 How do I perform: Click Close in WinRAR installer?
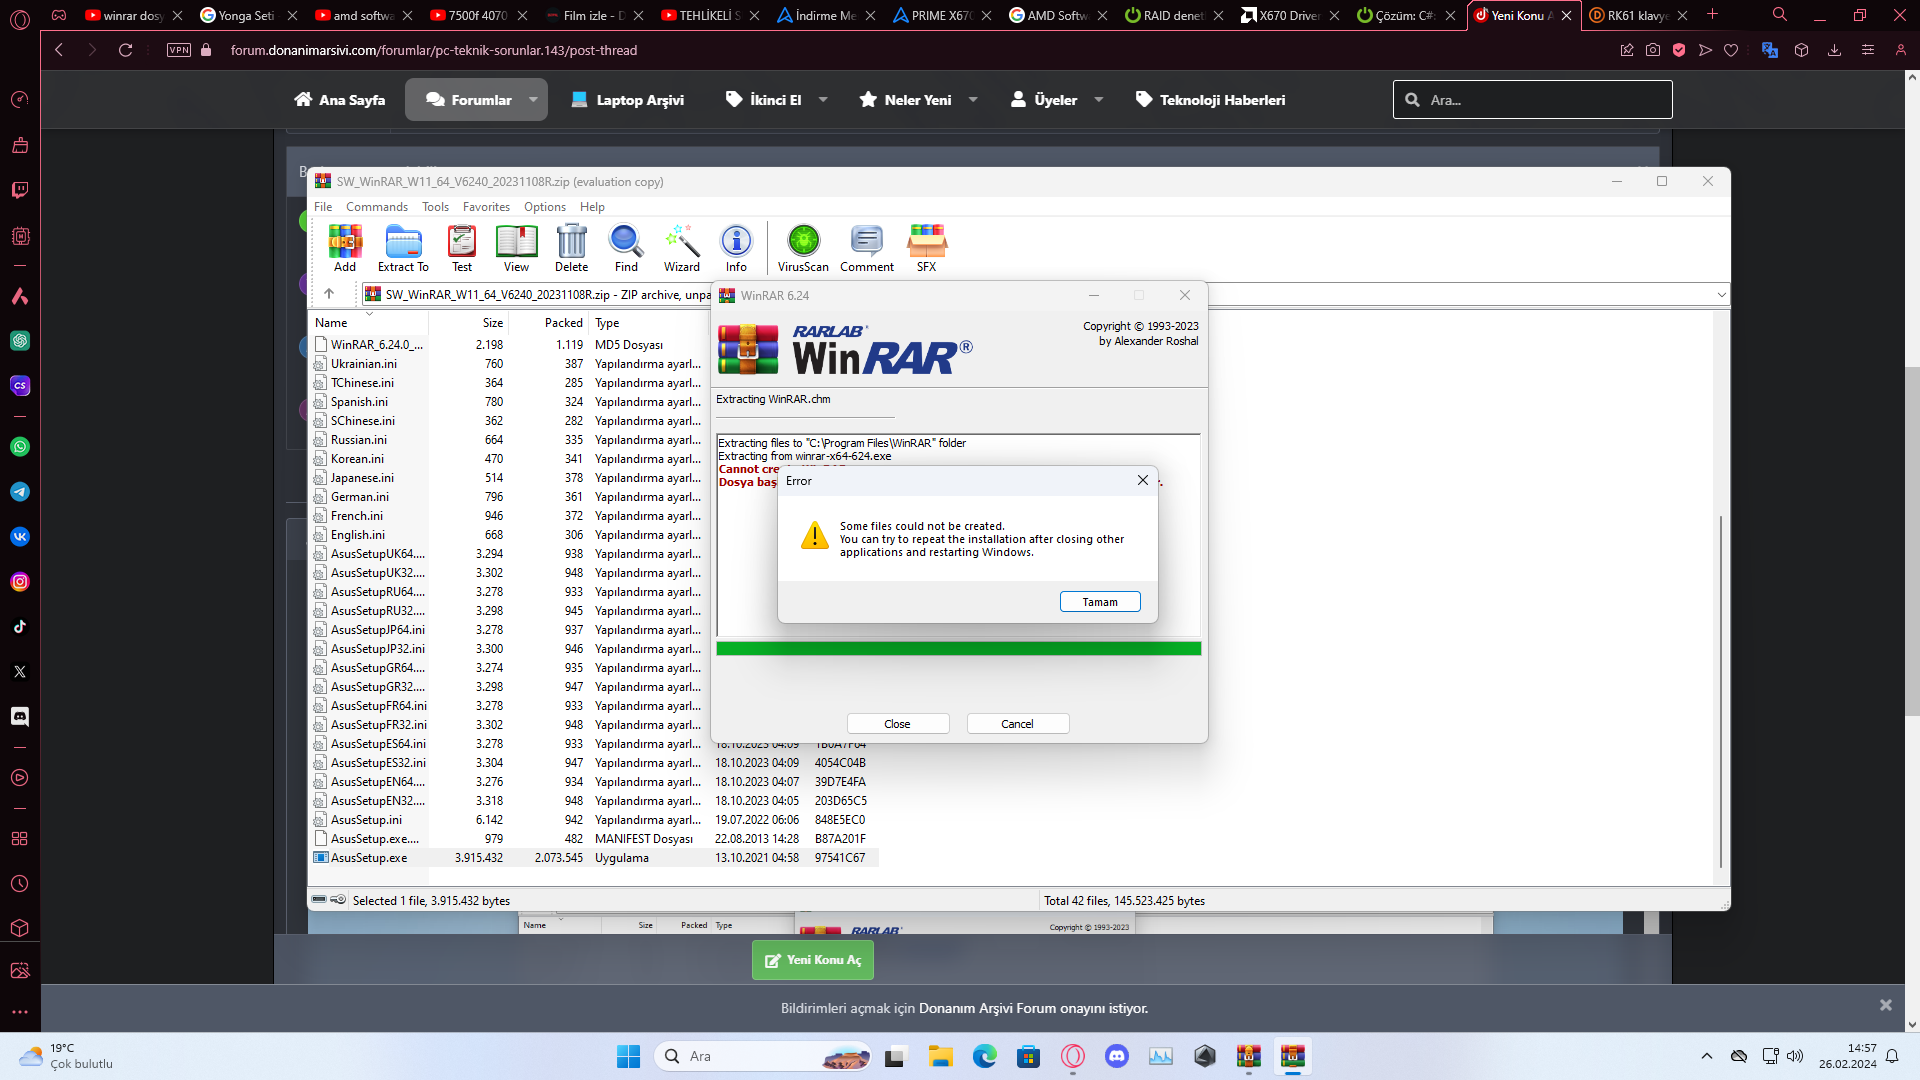point(897,724)
